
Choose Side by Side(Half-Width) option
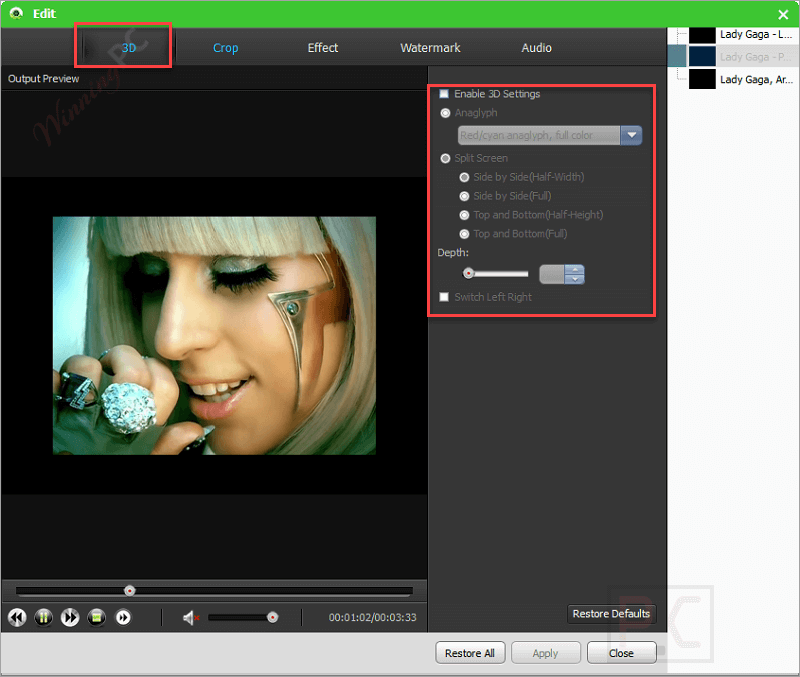[464, 177]
